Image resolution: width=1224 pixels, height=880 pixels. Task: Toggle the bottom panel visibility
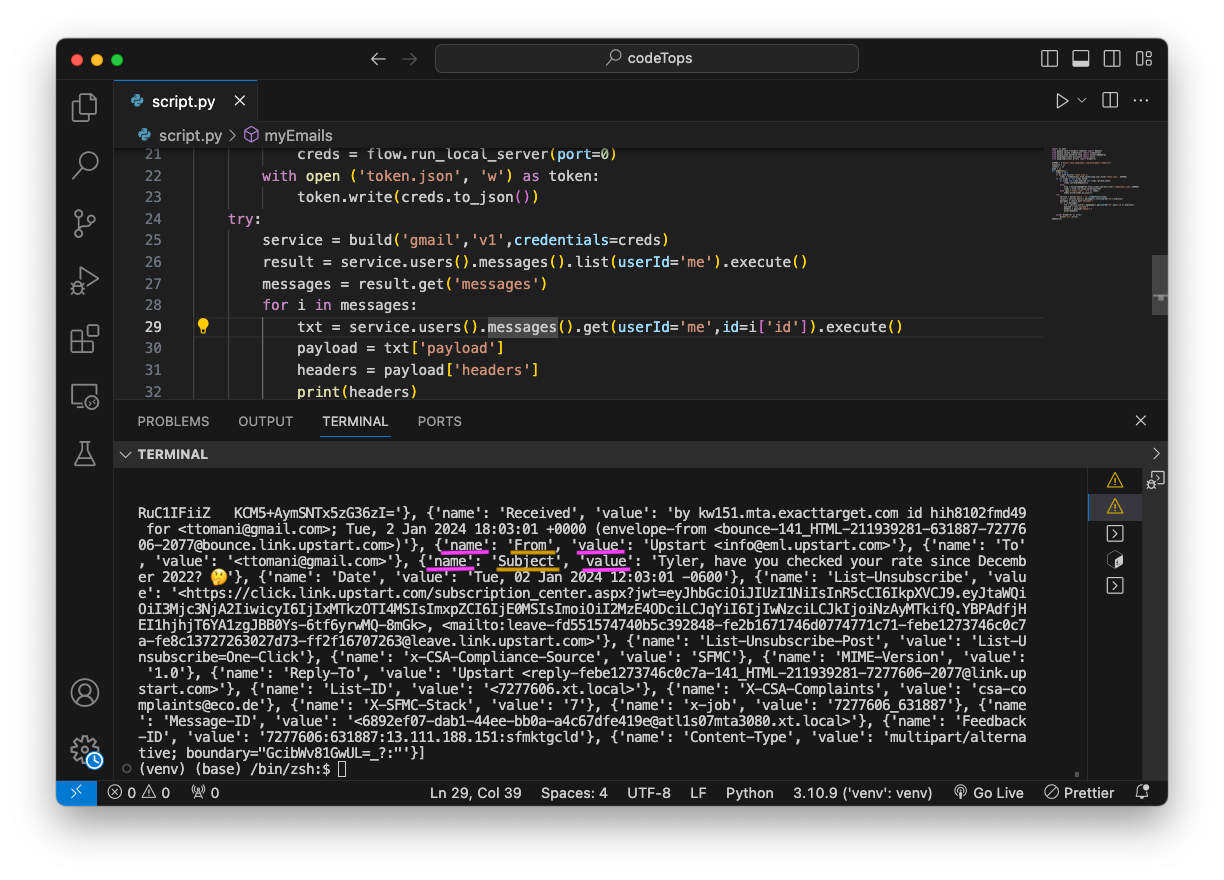tap(1080, 59)
